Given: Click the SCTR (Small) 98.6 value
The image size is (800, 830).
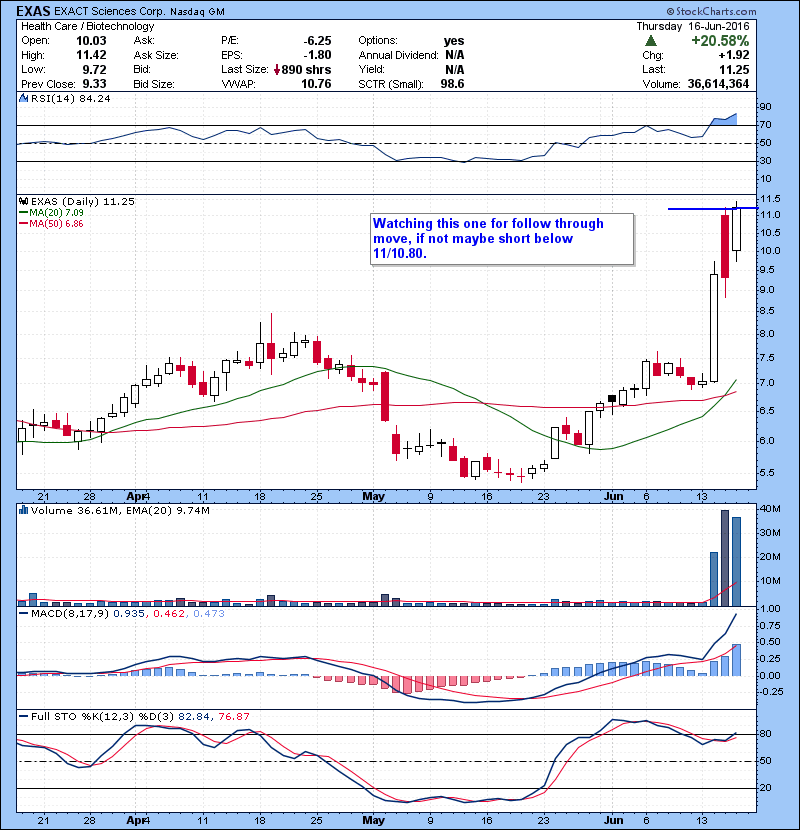Looking at the screenshot, I should pos(452,84).
